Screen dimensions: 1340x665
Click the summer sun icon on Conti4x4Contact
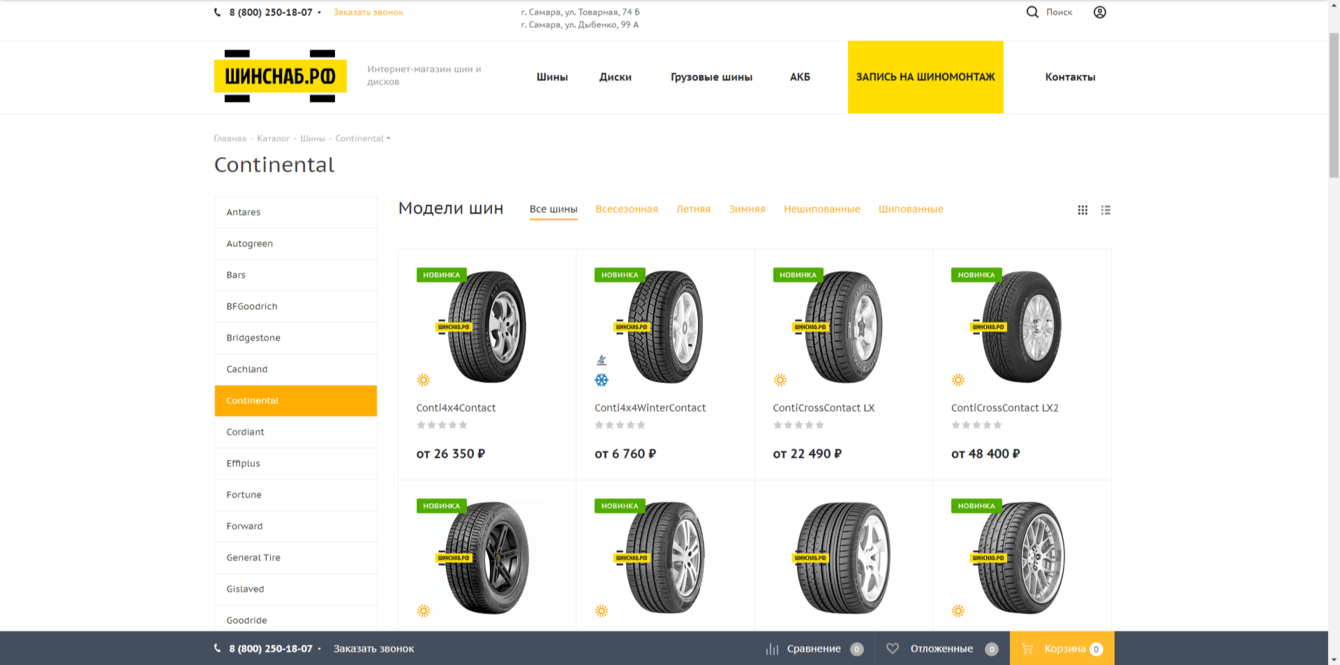pos(424,380)
